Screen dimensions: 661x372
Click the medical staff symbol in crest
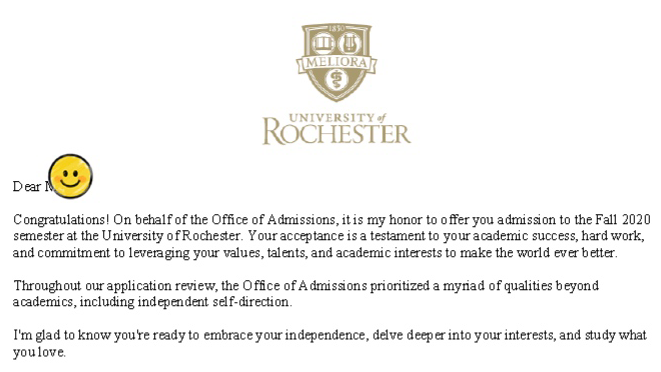coord(336,79)
